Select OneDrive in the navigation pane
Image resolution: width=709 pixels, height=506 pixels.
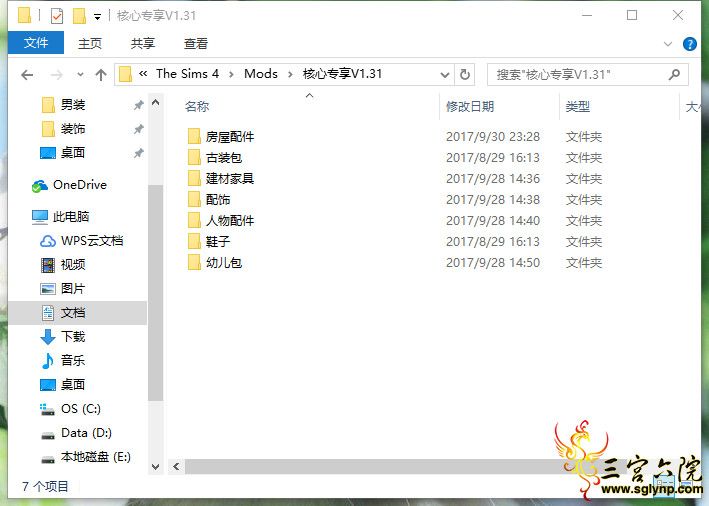tap(80, 185)
